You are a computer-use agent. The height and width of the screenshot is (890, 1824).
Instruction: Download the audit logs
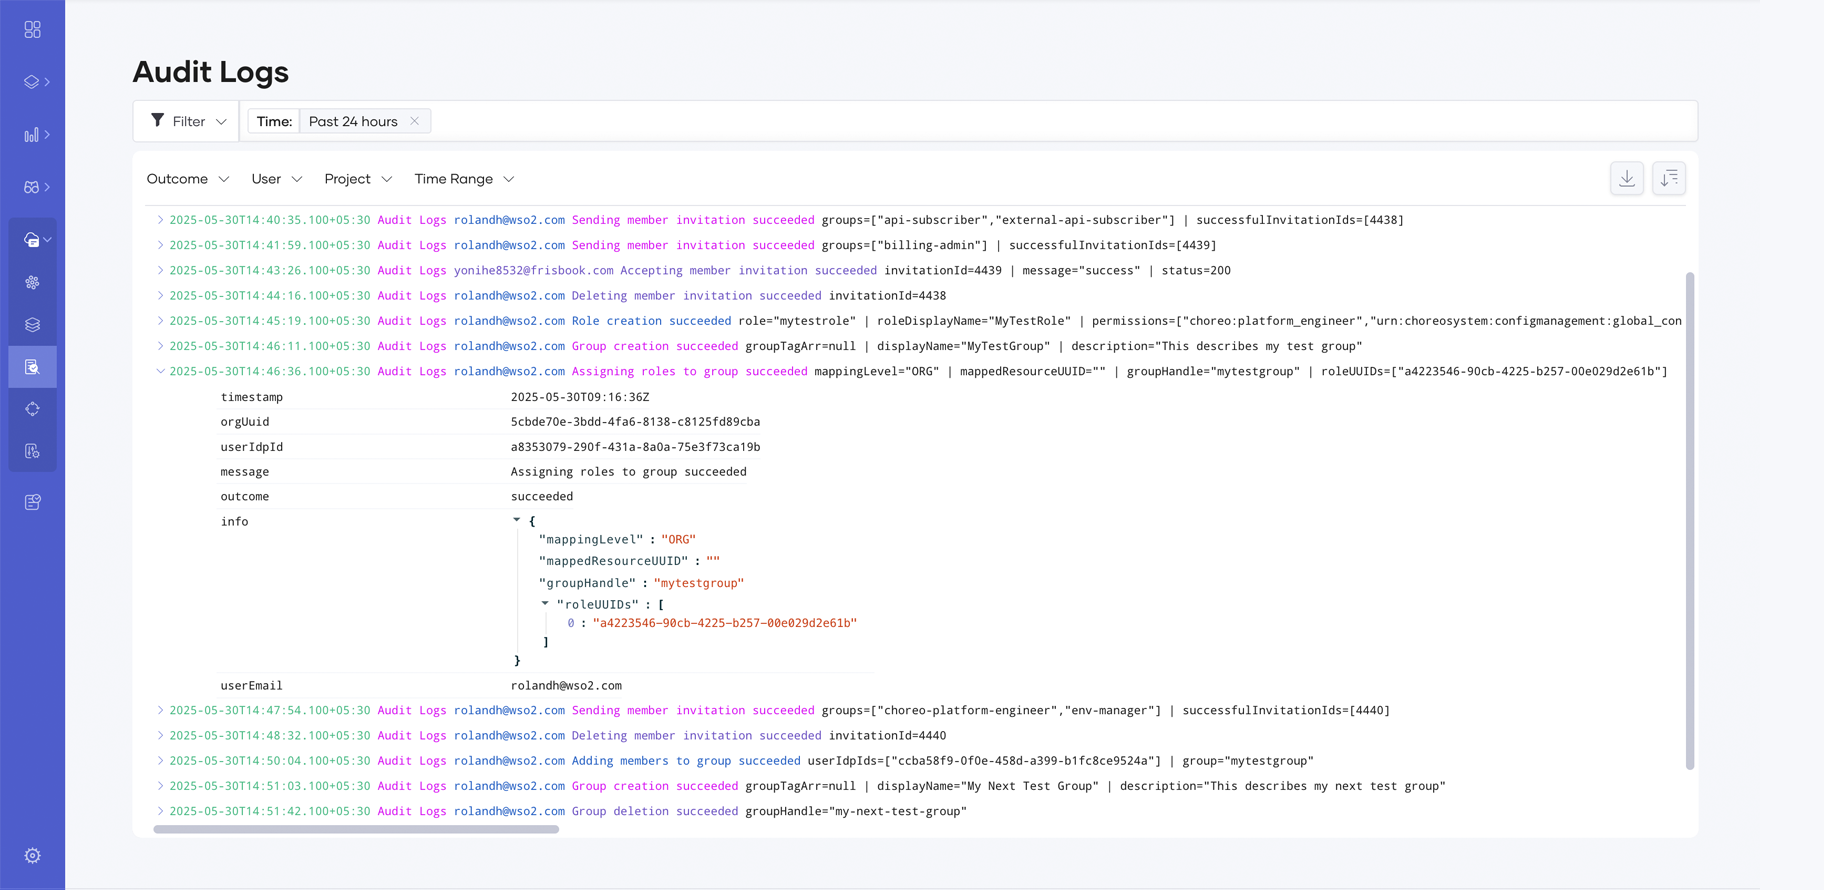click(1627, 179)
